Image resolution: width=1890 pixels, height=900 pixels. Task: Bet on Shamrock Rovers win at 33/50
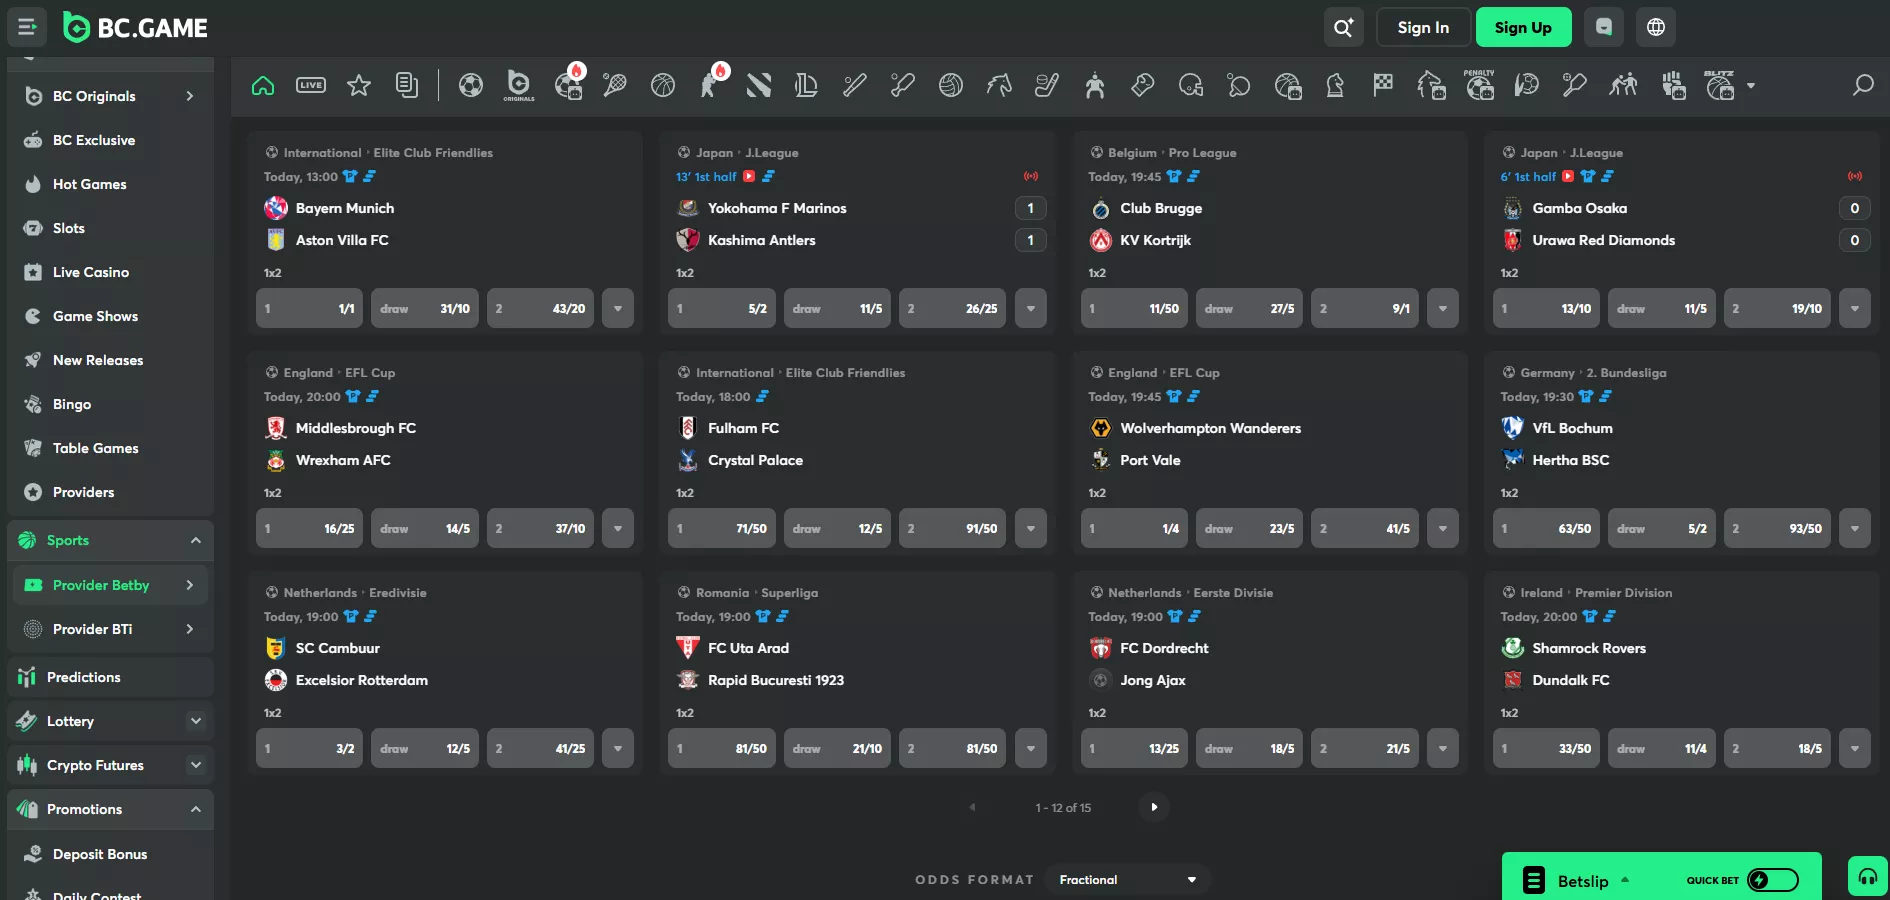tap(1547, 749)
